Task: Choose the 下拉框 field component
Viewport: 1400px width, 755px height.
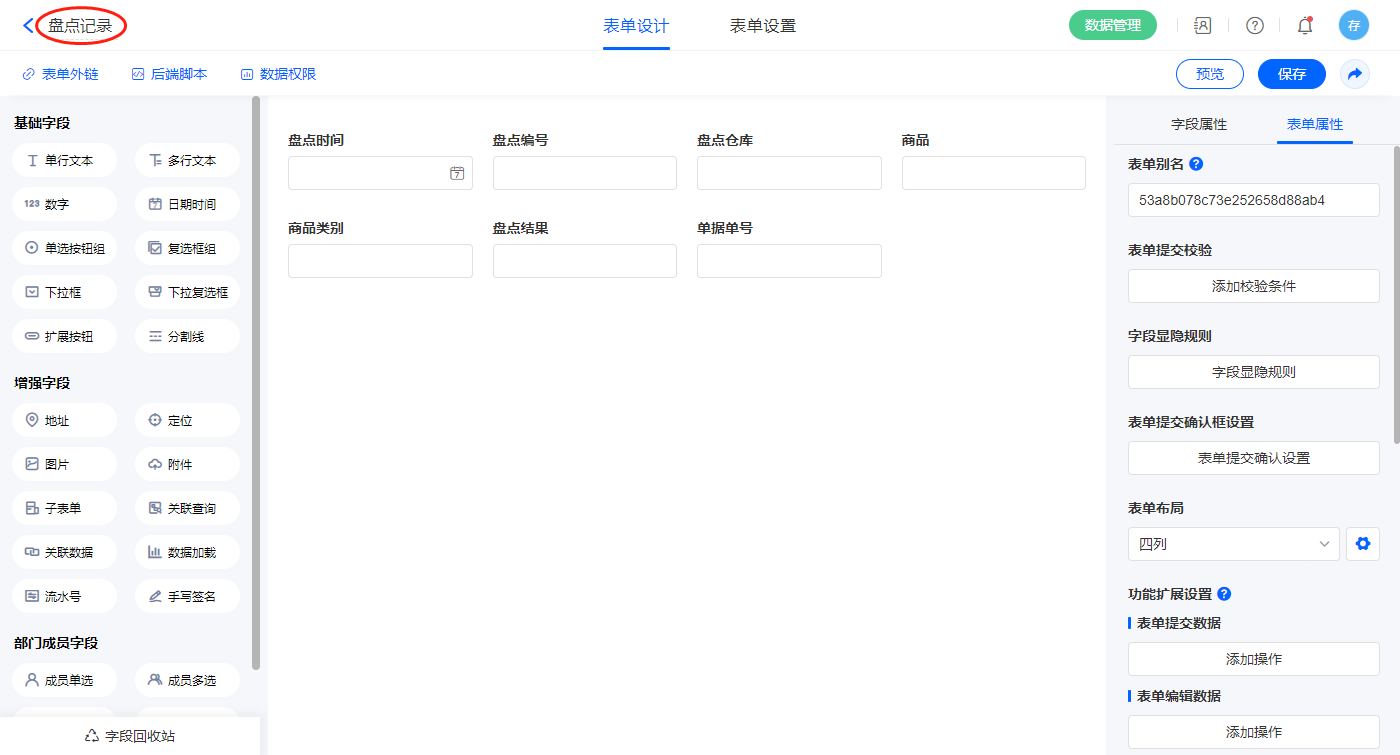Action: 65,292
